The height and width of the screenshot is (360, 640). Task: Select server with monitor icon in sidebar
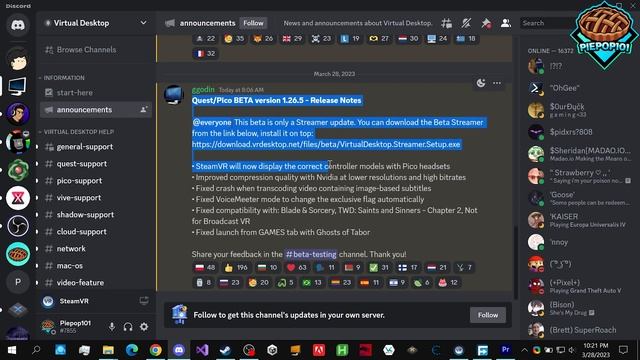tap(17, 86)
